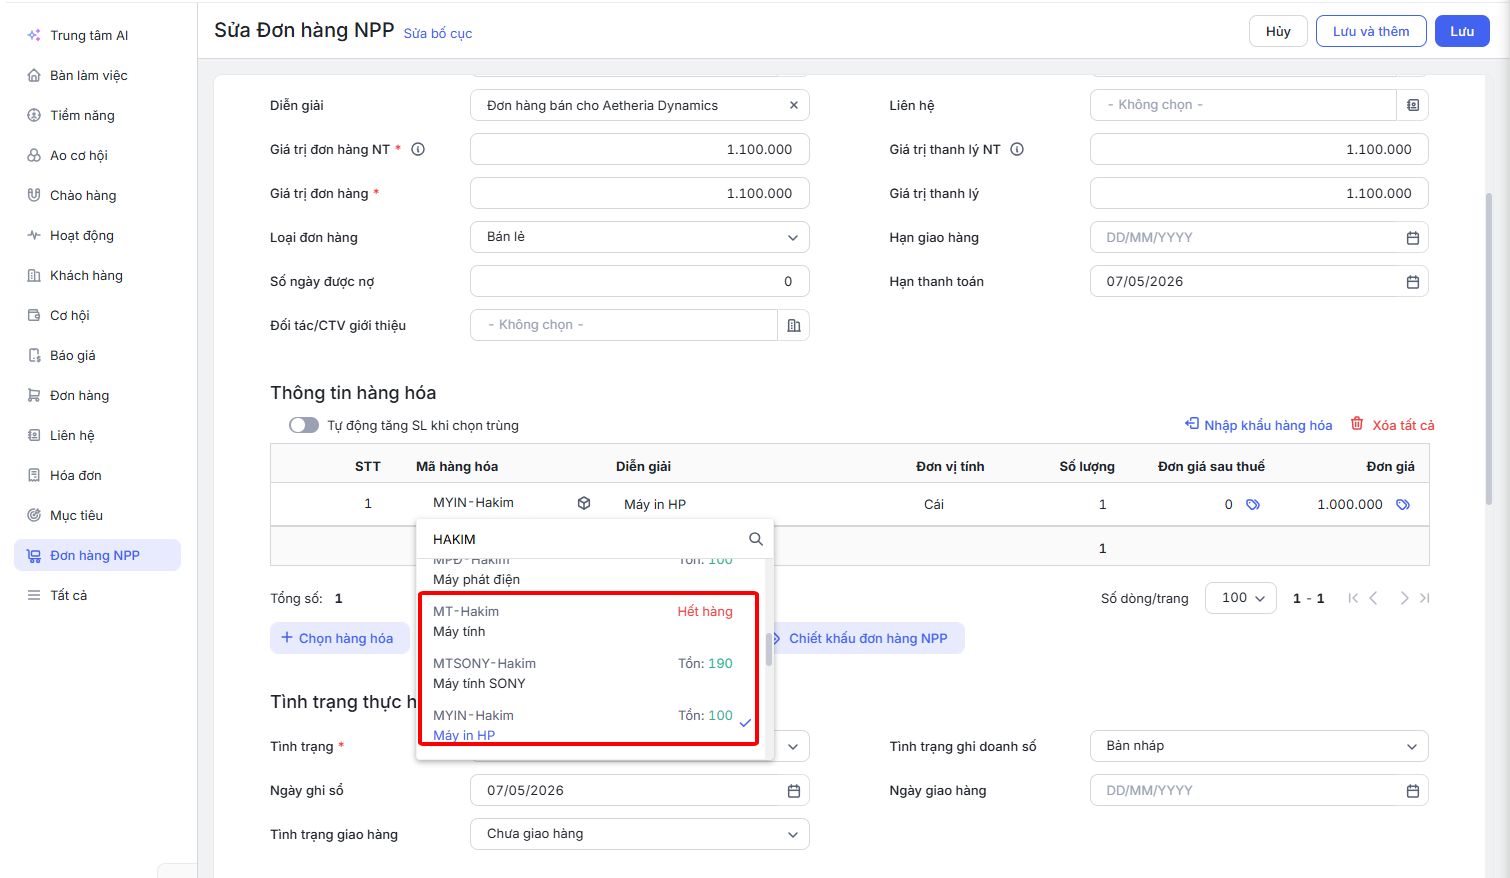Image resolution: width=1510 pixels, height=878 pixels.
Task: Toggle Tự động tăng SL khi chọn trùng switch
Action: click(304, 425)
